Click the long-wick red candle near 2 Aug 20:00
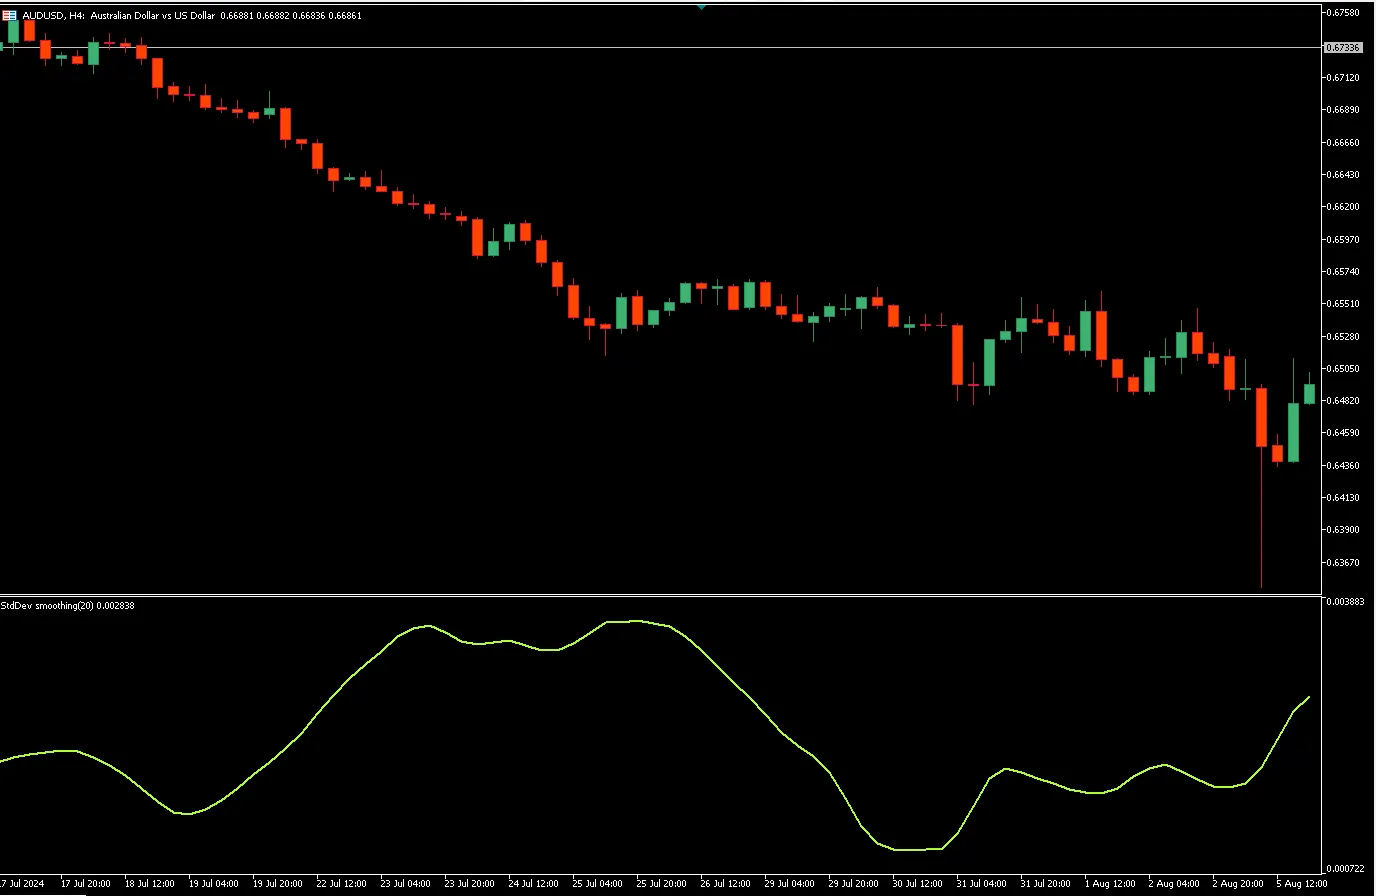The image size is (1376, 896). pos(1261,418)
